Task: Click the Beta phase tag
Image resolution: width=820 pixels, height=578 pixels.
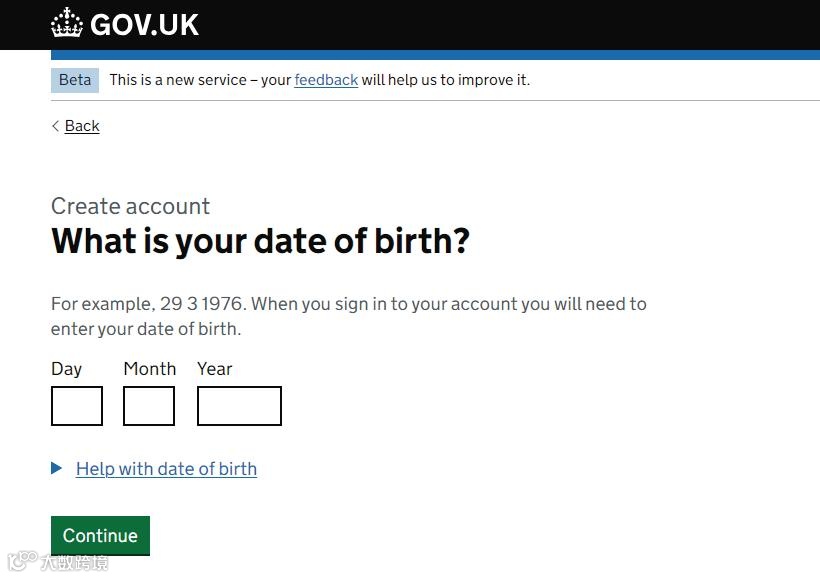Action: click(75, 80)
